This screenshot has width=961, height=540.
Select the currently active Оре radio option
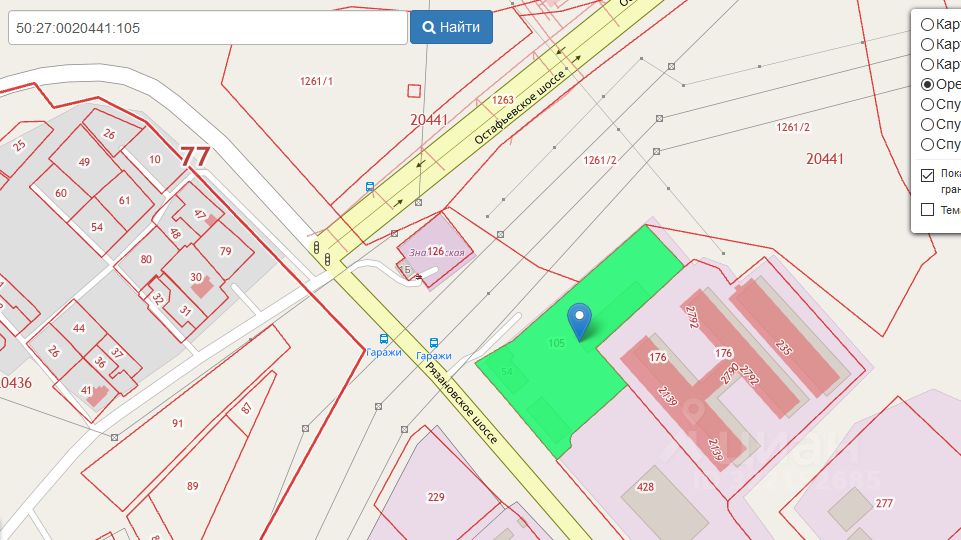click(x=927, y=85)
